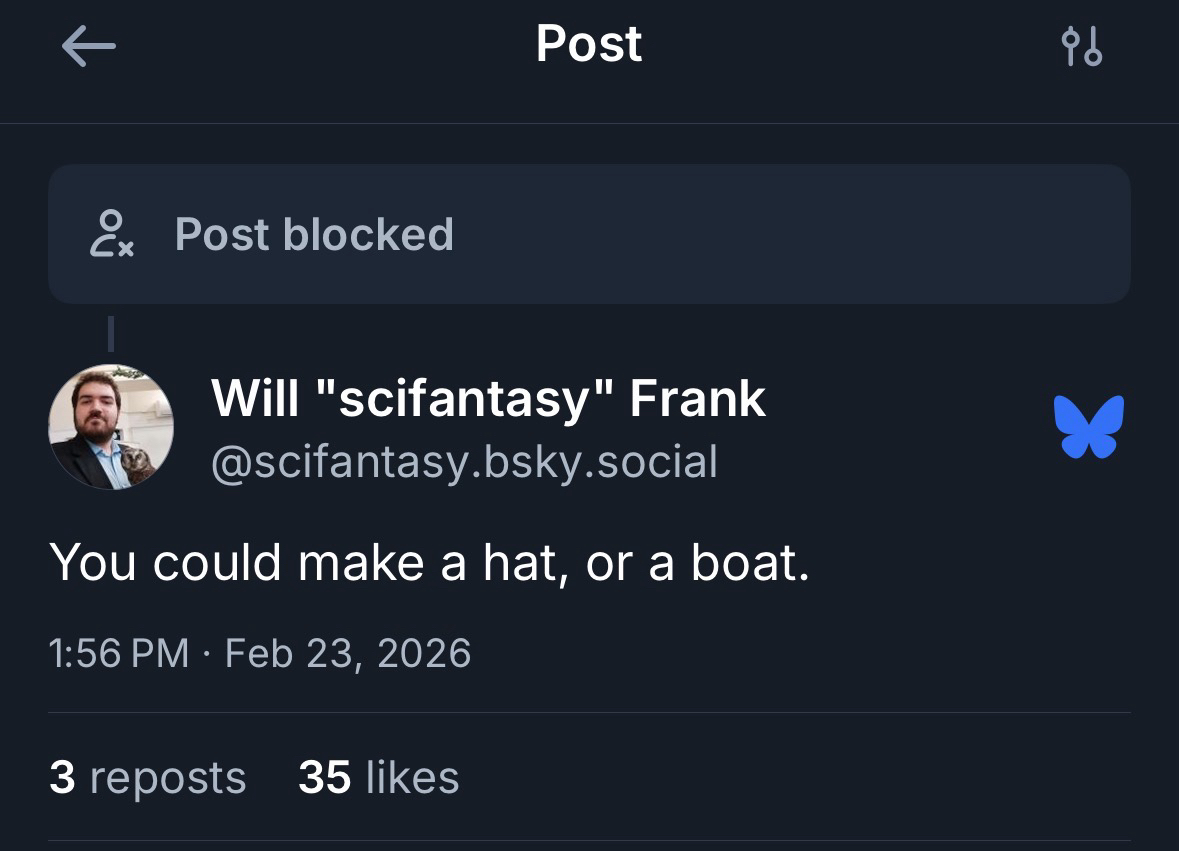Click the "Post blocked" label text
This screenshot has height=851, width=1179.
pyautogui.click(x=314, y=234)
